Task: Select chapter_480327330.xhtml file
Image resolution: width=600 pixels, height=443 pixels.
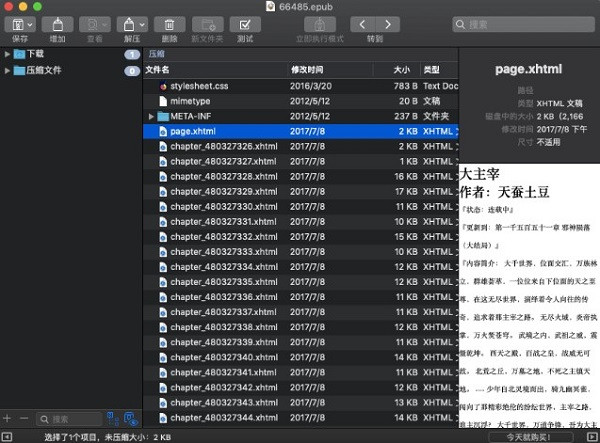Action: pos(301,207)
